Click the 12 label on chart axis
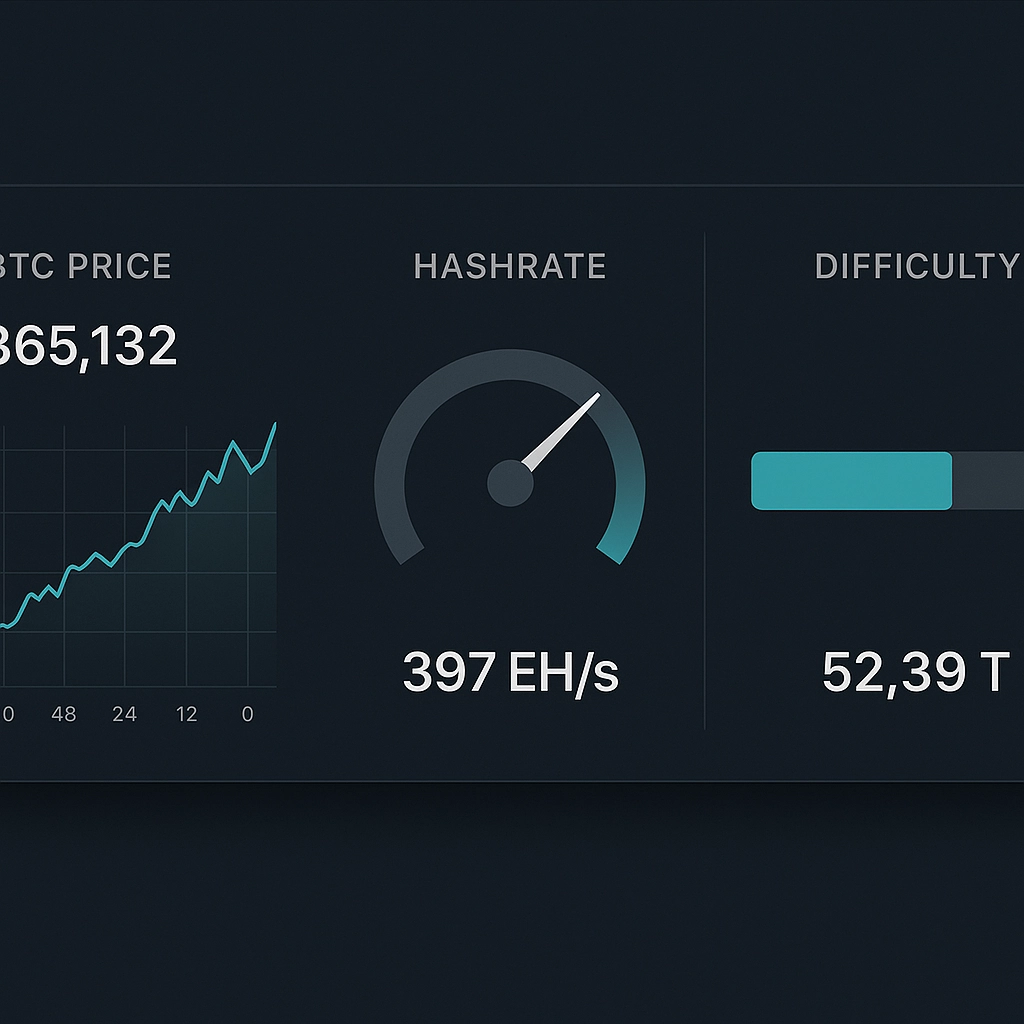 (x=187, y=715)
